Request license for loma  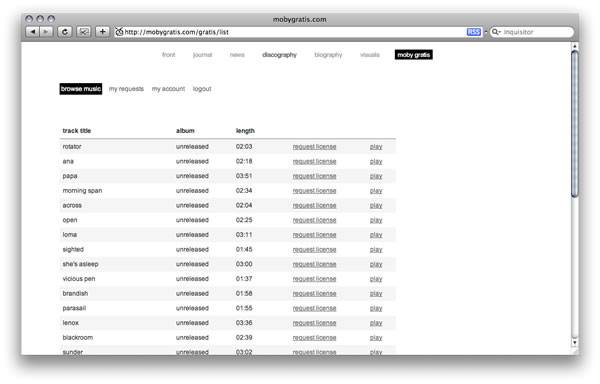[x=314, y=235]
